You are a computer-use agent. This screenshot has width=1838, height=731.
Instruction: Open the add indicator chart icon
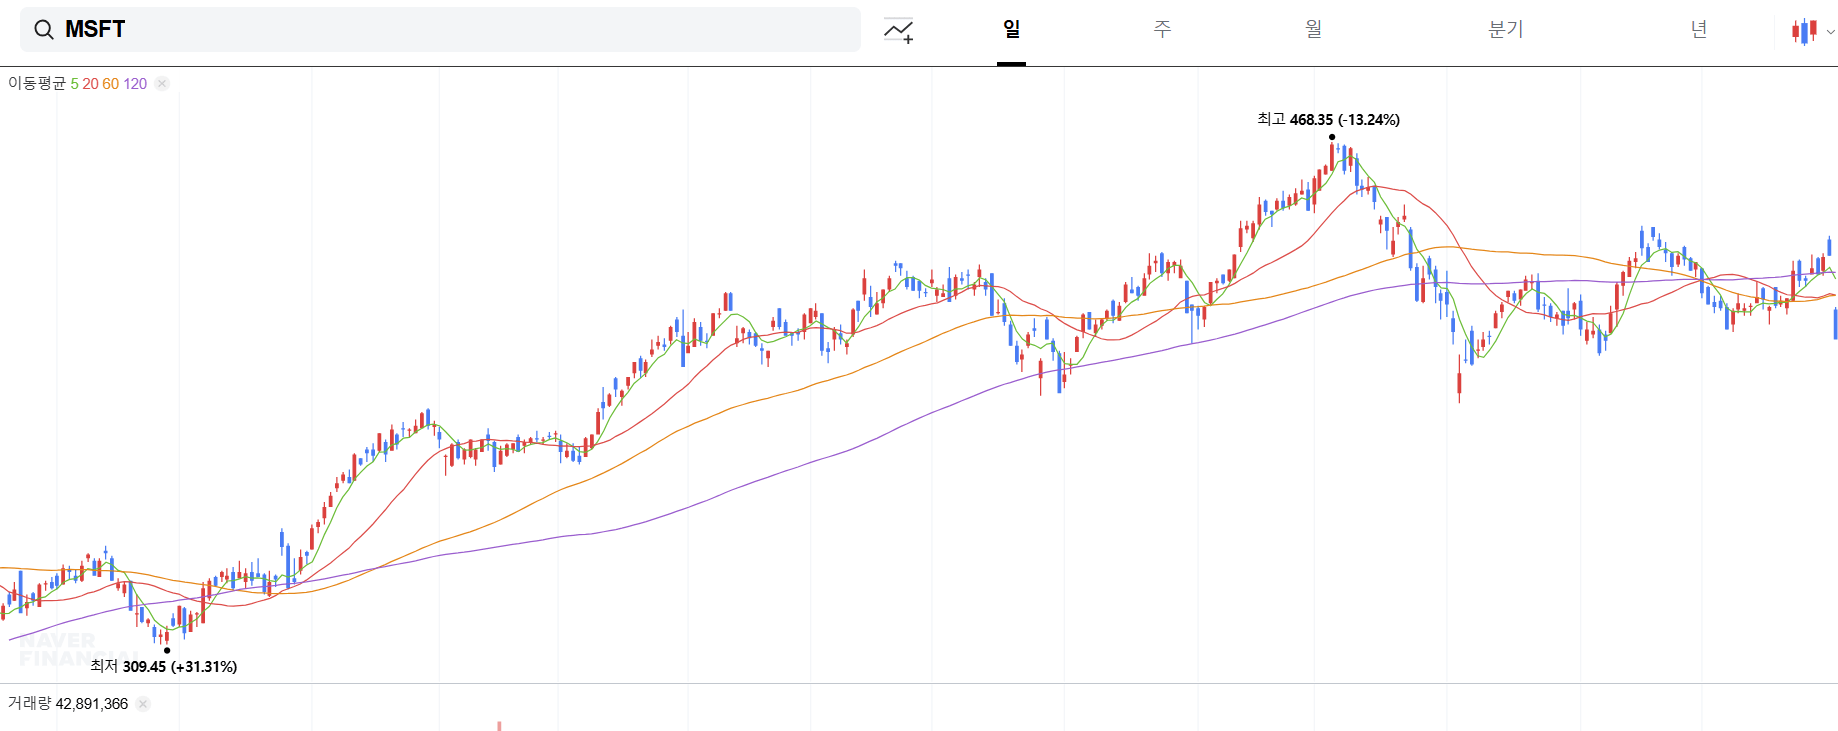[x=898, y=31]
